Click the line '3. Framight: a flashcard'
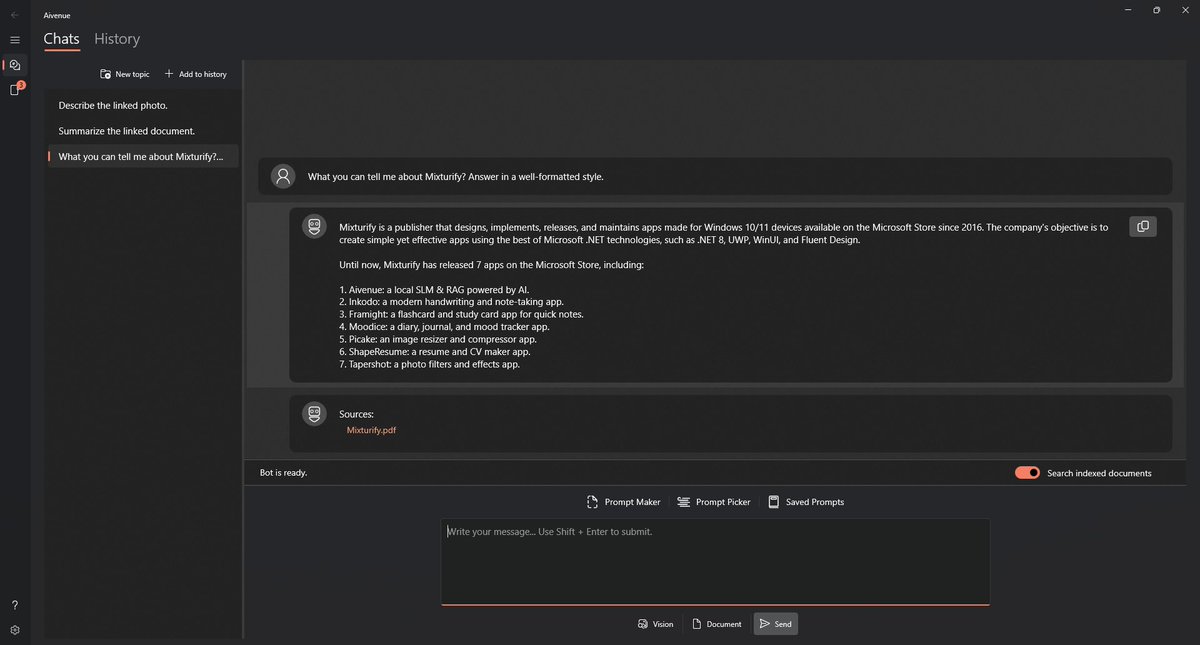This screenshot has width=1200, height=645. click(461, 314)
